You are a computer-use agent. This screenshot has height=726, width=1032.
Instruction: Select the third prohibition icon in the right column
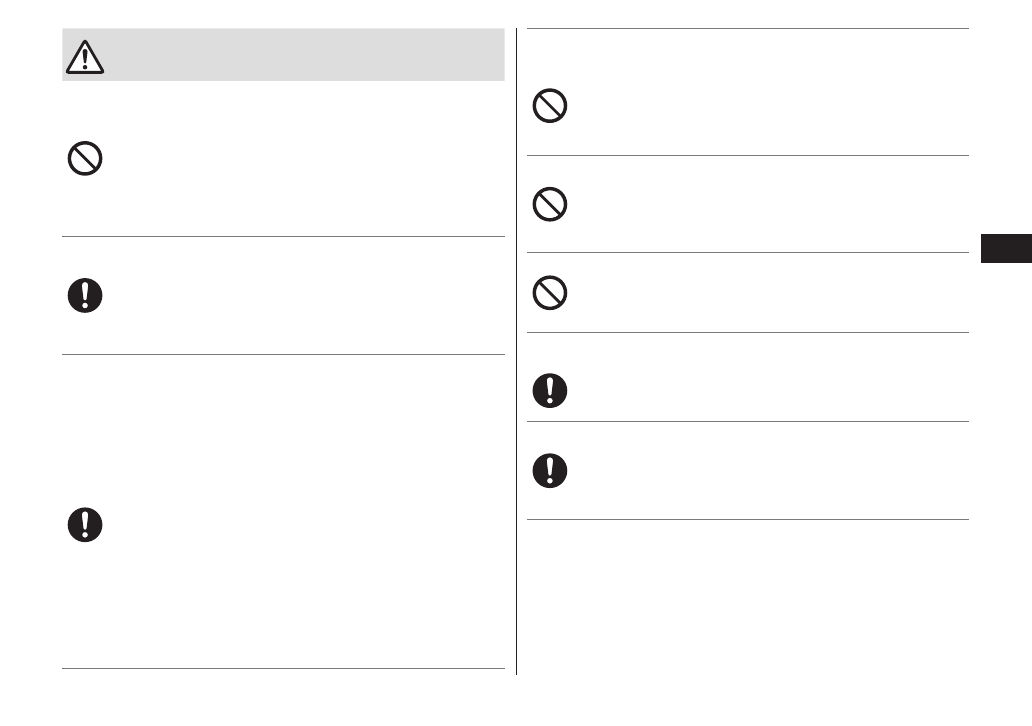550,292
